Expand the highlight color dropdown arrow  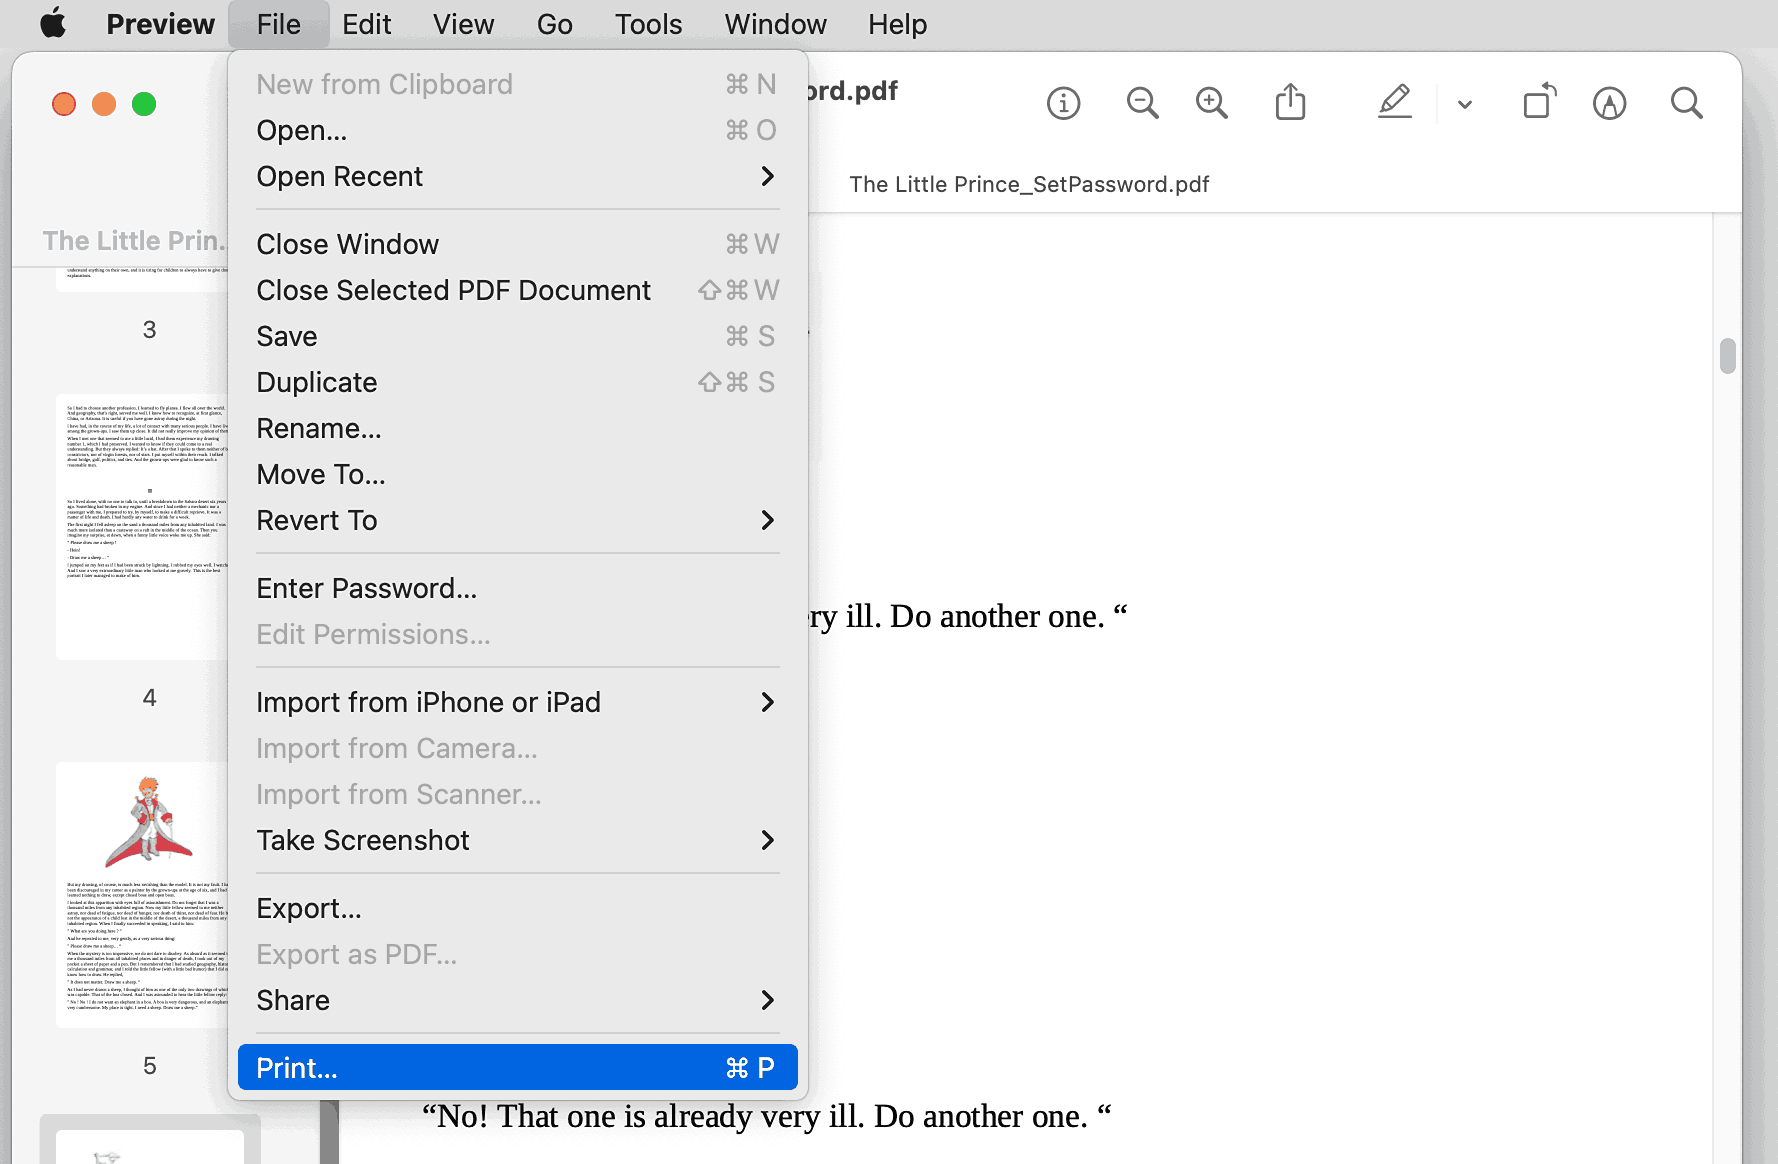(1465, 104)
